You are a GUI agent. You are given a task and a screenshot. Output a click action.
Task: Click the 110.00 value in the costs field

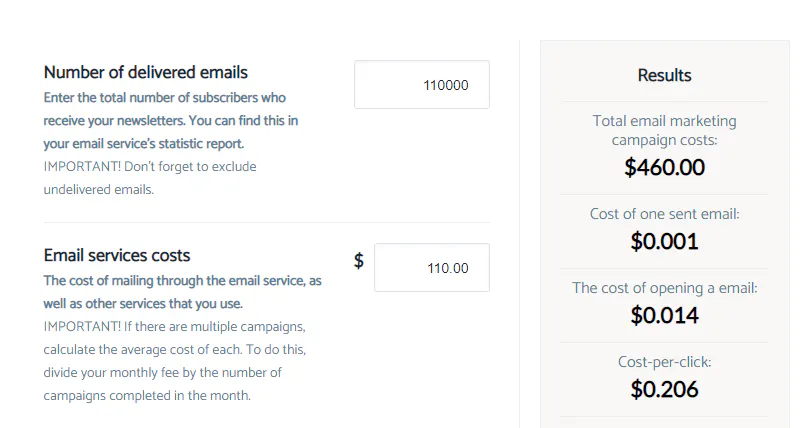pos(447,268)
